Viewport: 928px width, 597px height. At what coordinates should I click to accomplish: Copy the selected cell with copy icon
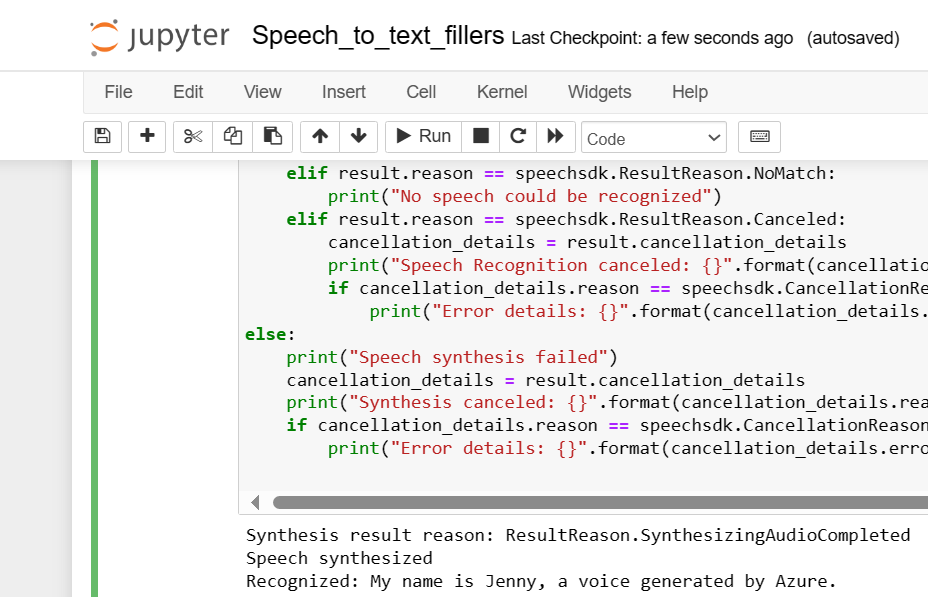click(x=232, y=137)
